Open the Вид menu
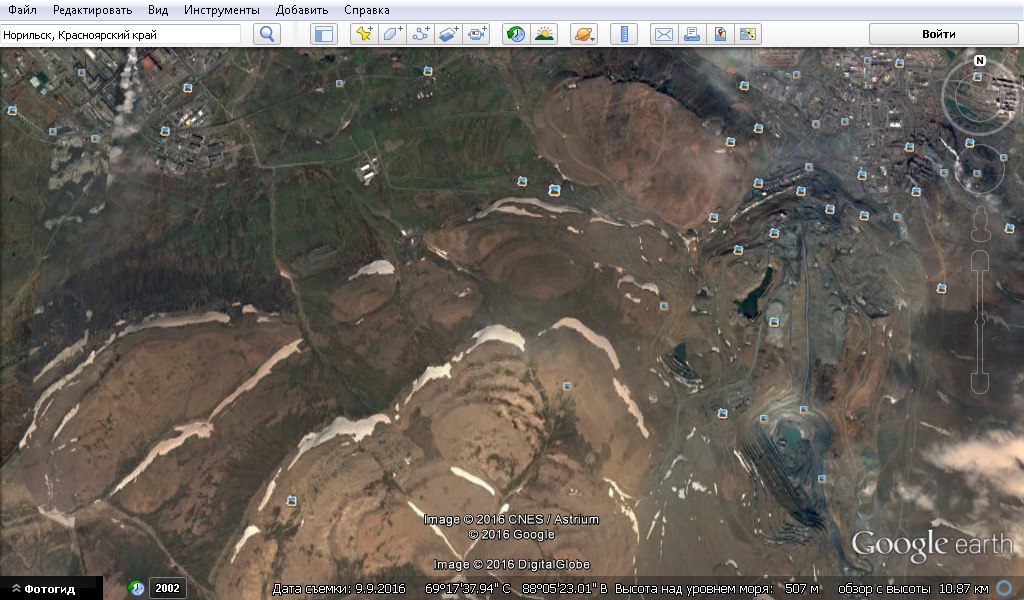The image size is (1024, 600). pyautogui.click(x=157, y=10)
